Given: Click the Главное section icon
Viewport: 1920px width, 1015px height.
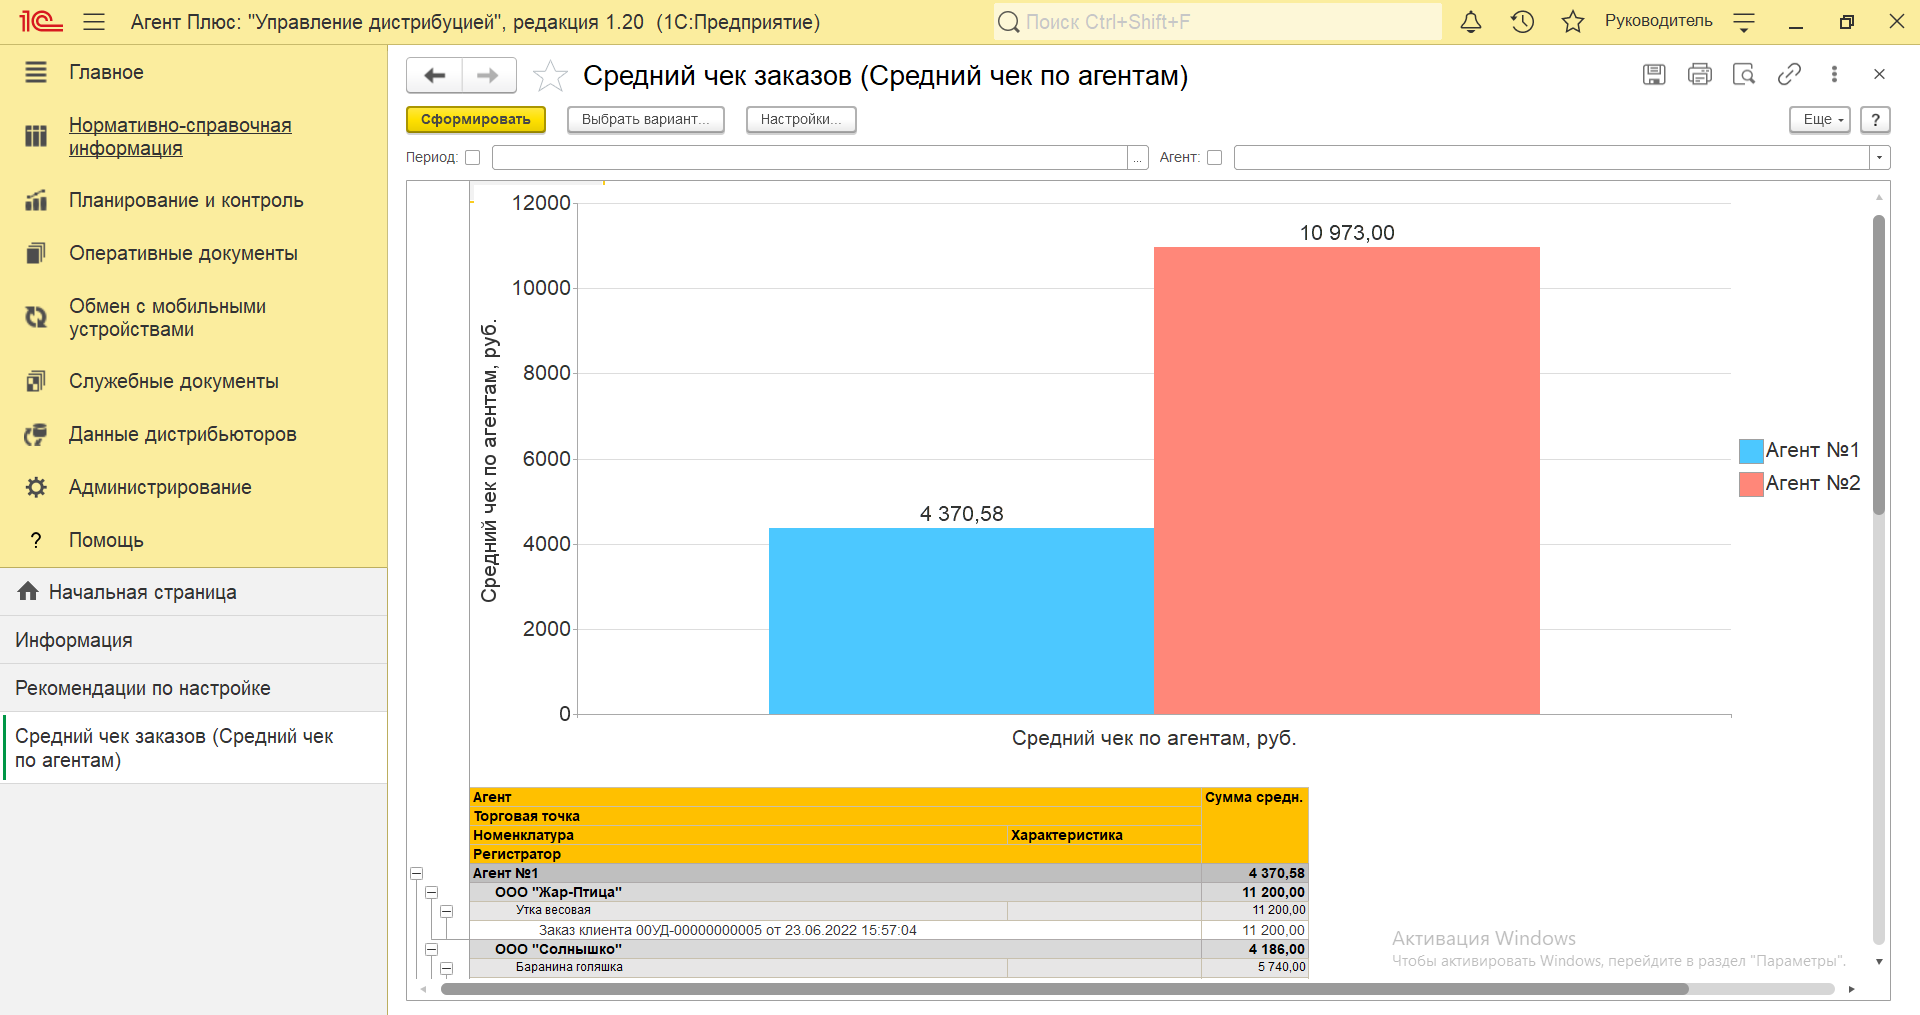Looking at the screenshot, I should (36, 72).
